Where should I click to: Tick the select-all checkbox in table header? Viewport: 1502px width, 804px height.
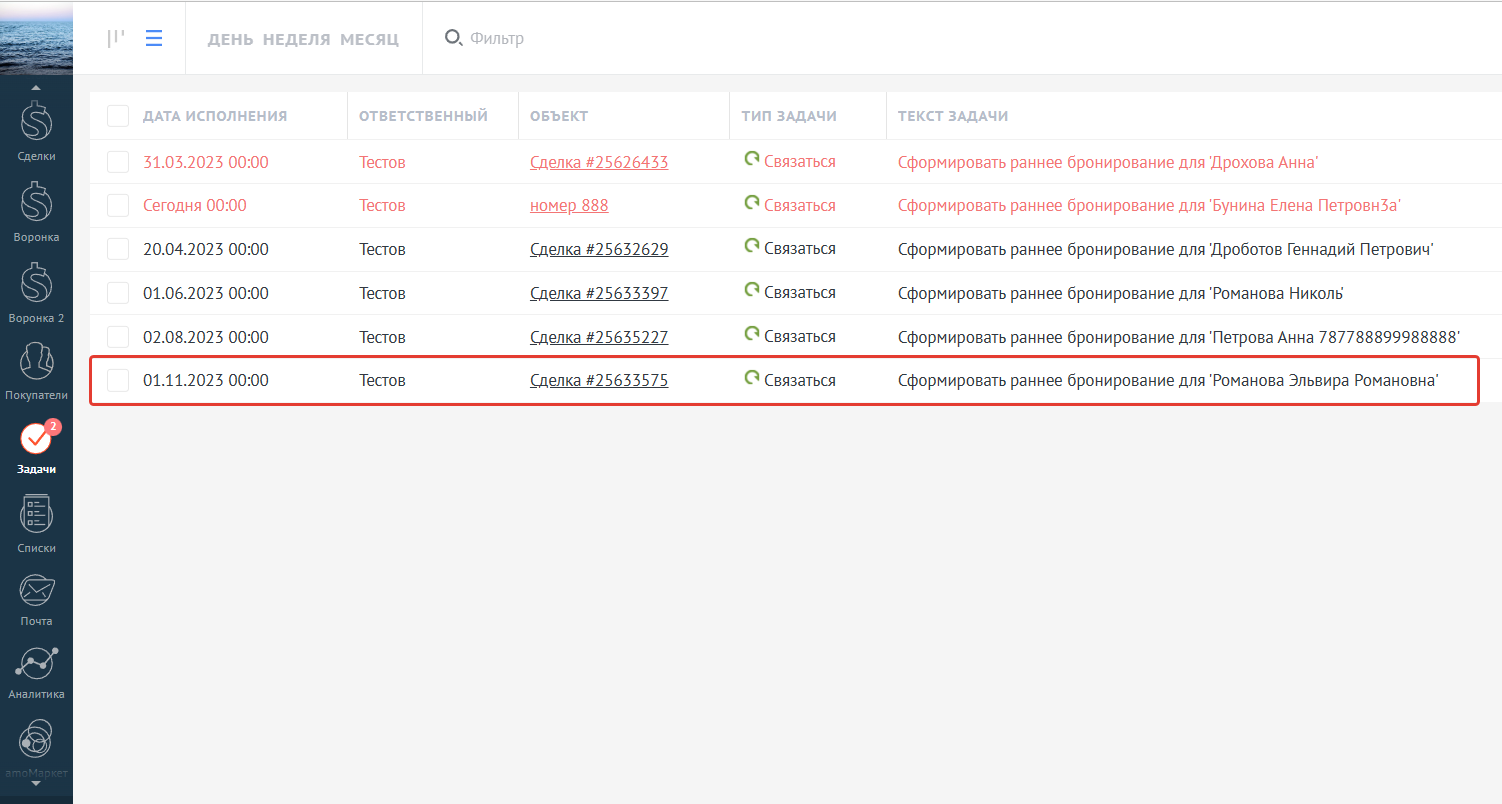tap(118, 116)
